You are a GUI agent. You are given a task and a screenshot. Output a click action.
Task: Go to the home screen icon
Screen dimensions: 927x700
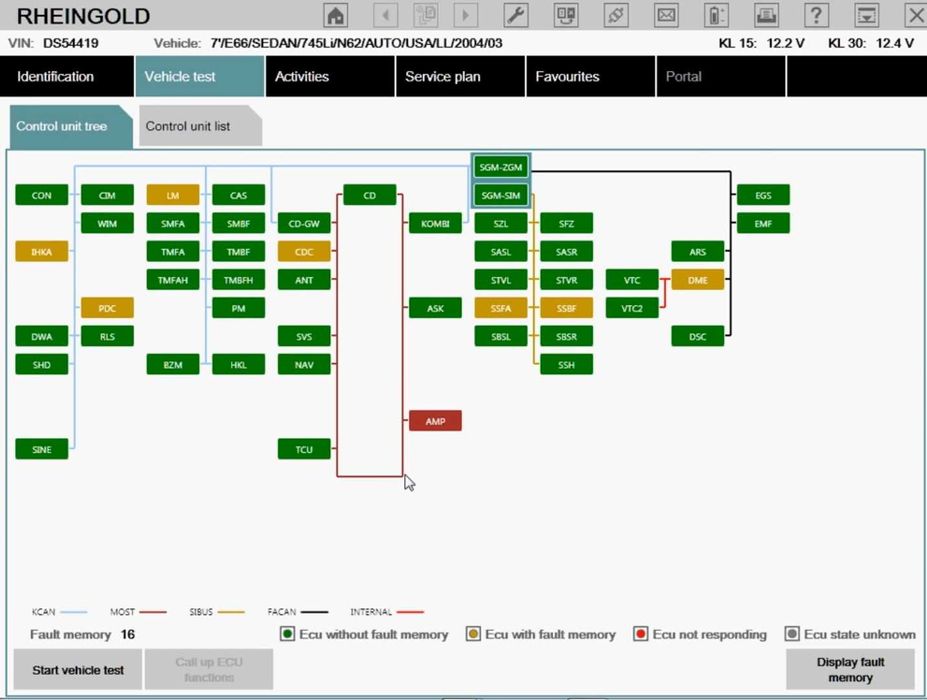[335, 15]
